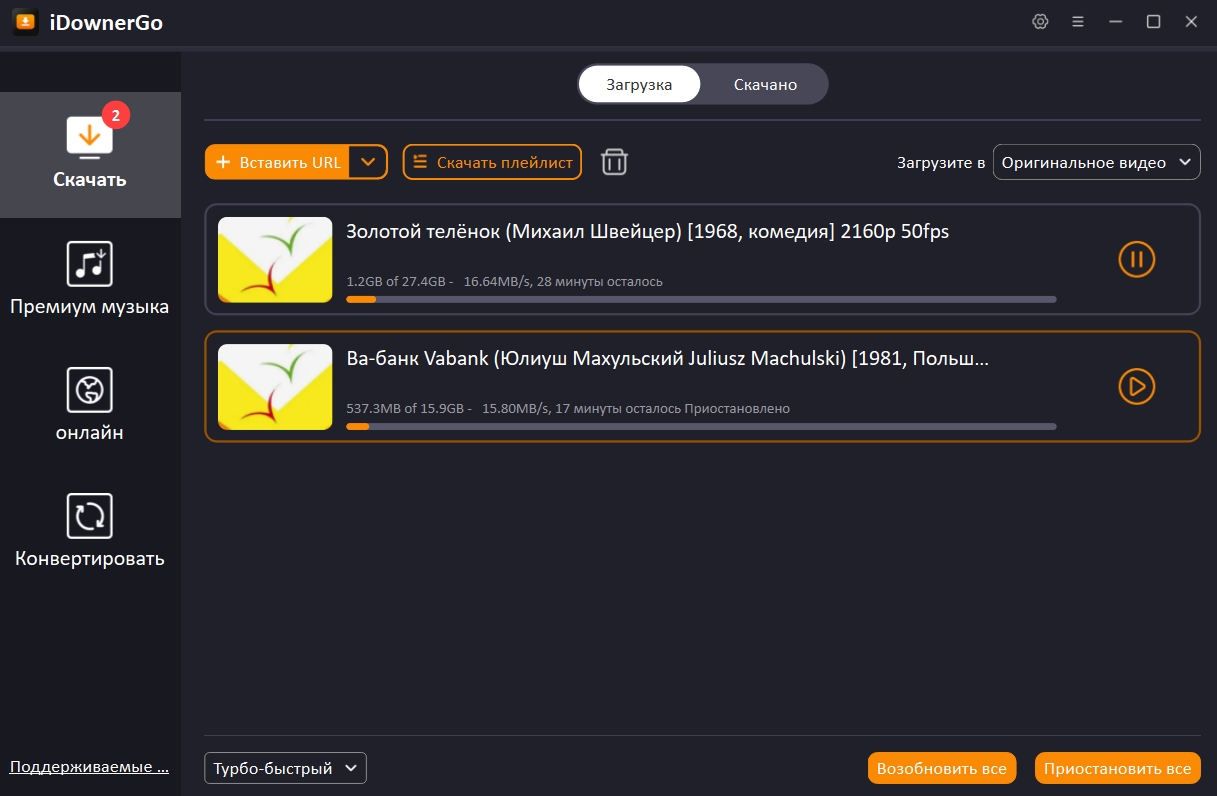Screen dimensions: 1217x796
Task: Open the Поддерживаемые sites link
Action: [89, 767]
